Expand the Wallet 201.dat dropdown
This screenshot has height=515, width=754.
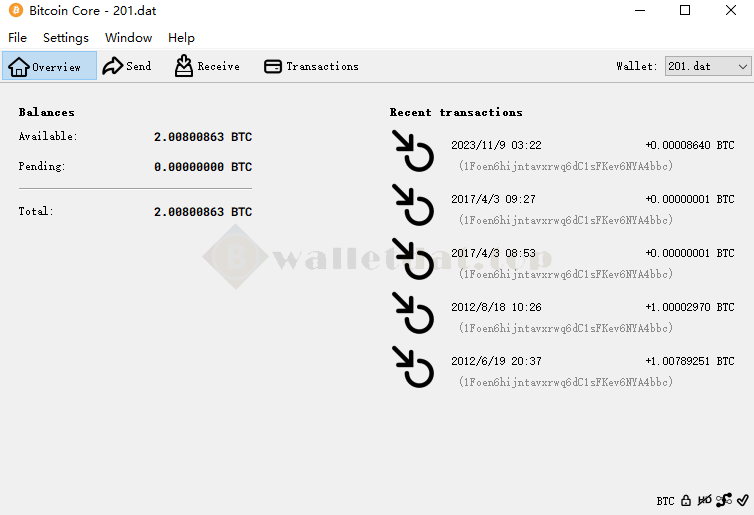[708, 66]
